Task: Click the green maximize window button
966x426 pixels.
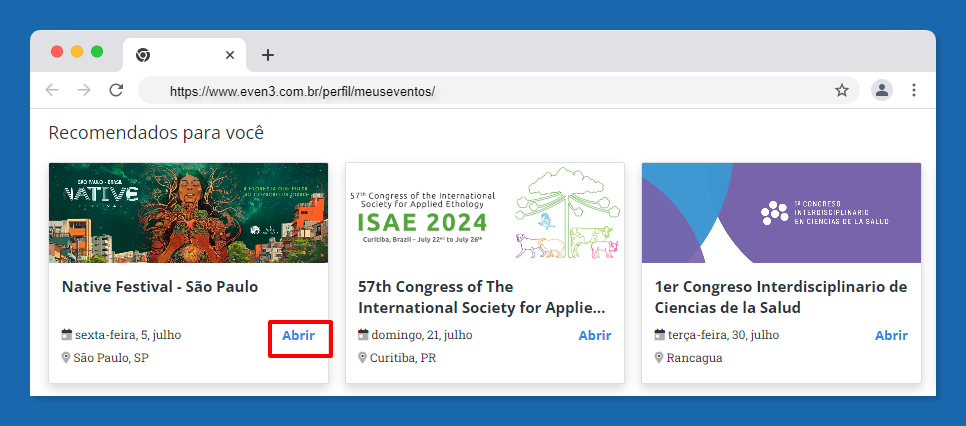Action: (97, 52)
